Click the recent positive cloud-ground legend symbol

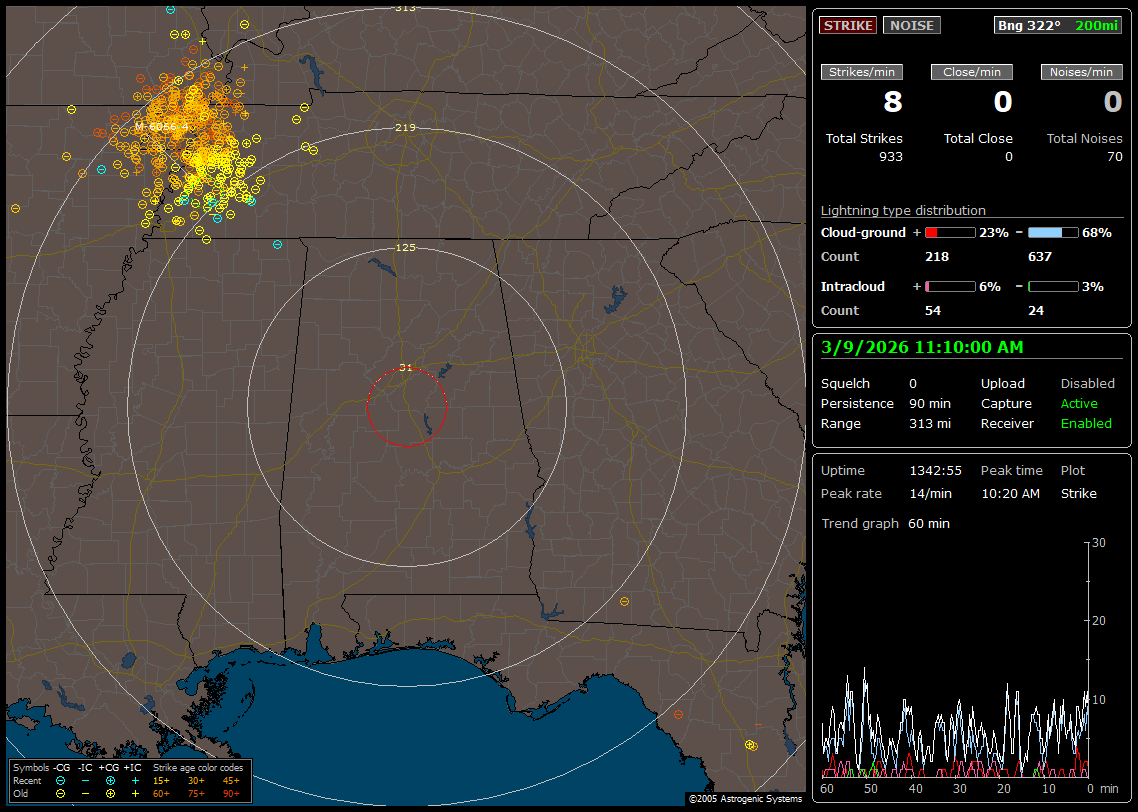(110, 780)
